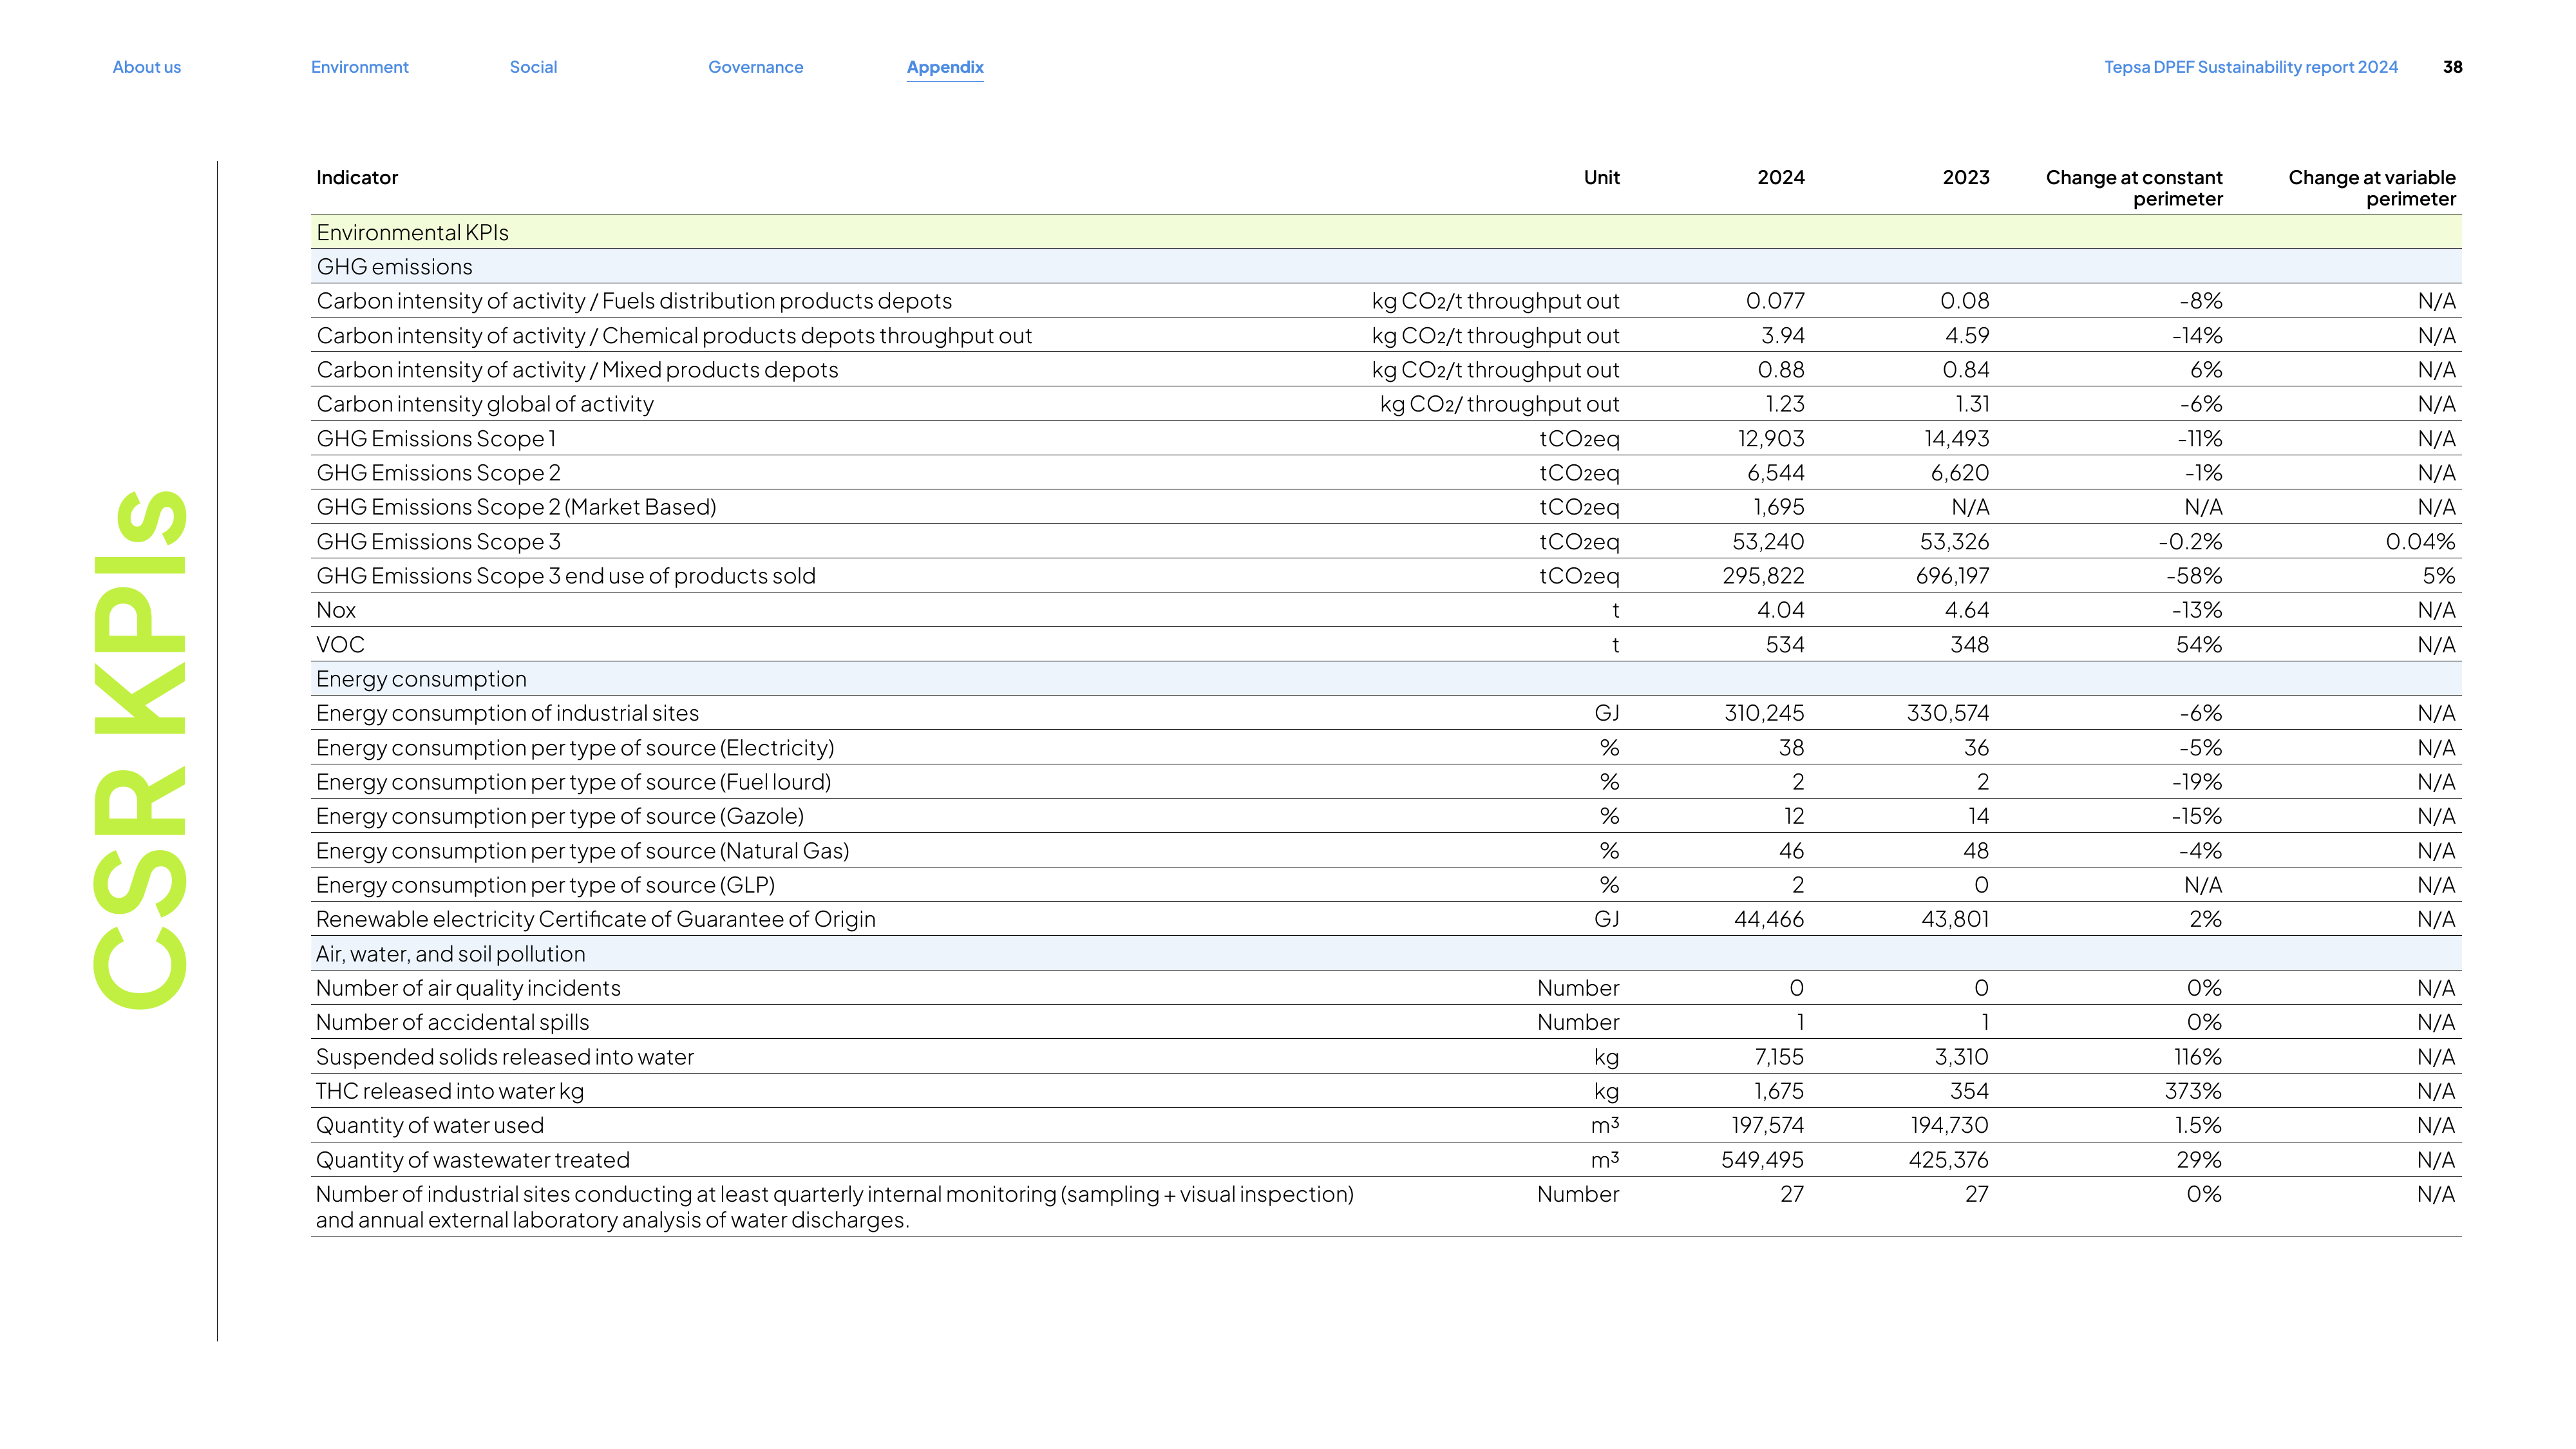Select the Environmental KPIs section row

1386,232
